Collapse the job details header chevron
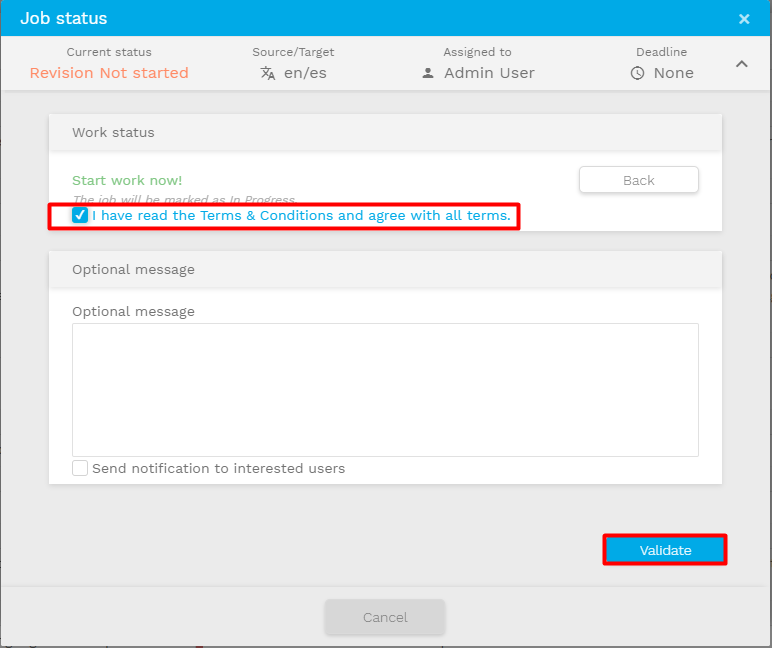Image resolution: width=772 pixels, height=648 pixels. pos(741,64)
